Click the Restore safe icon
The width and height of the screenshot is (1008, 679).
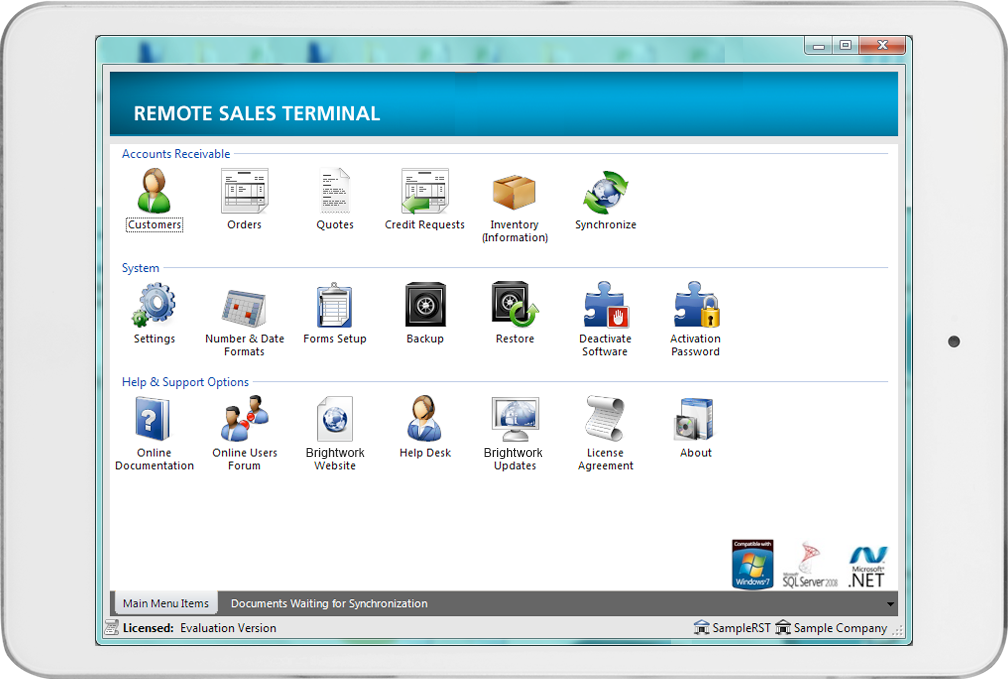(x=515, y=304)
